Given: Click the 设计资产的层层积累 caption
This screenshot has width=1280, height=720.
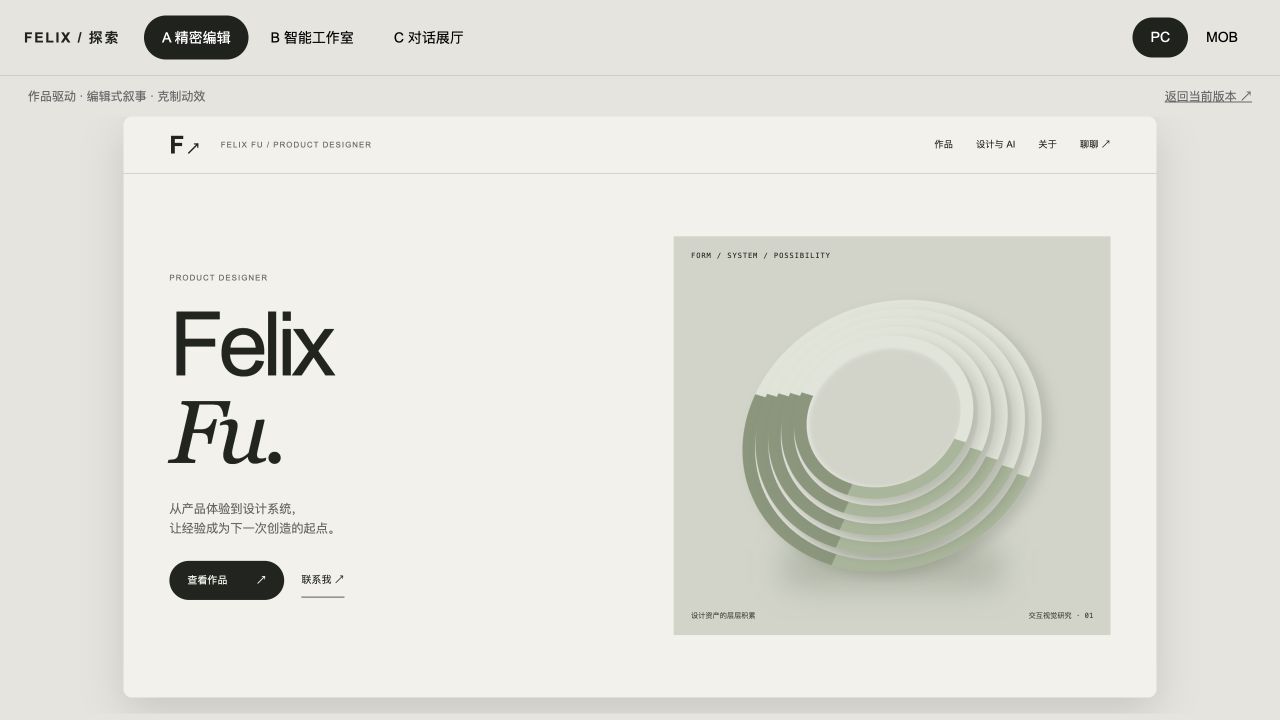Looking at the screenshot, I should (723, 616).
